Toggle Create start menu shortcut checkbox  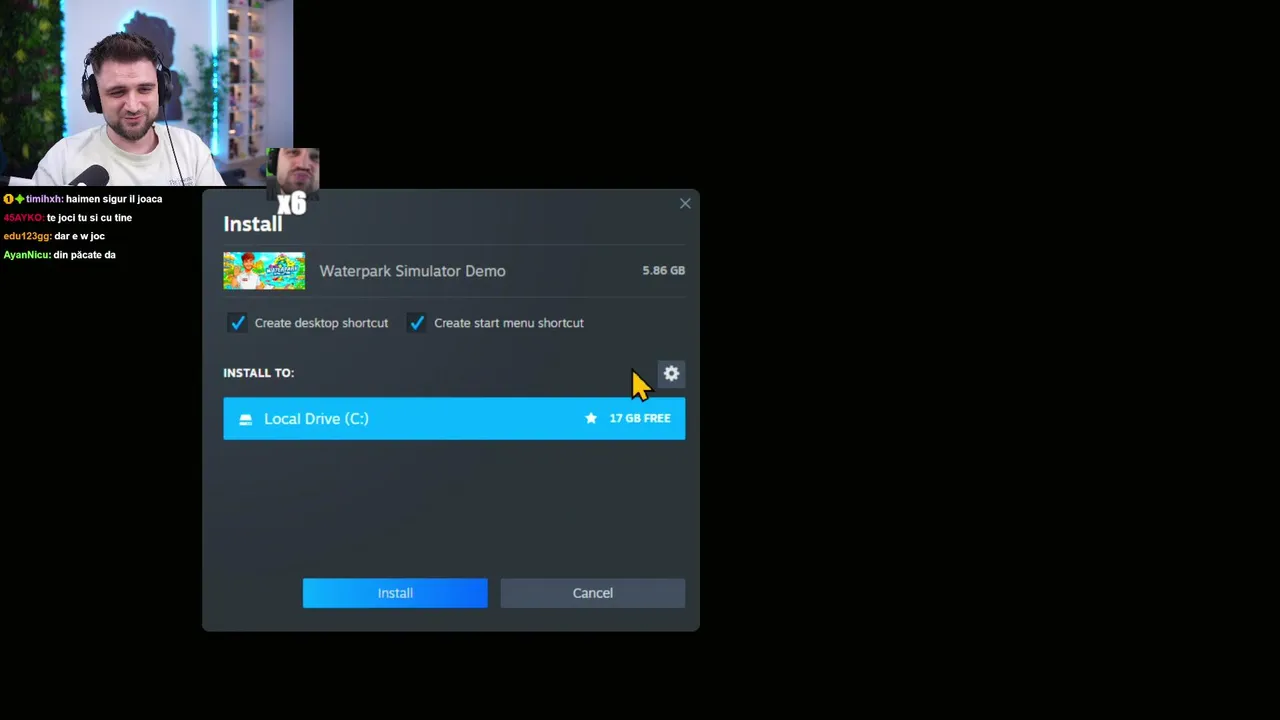[x=417, y=323]
